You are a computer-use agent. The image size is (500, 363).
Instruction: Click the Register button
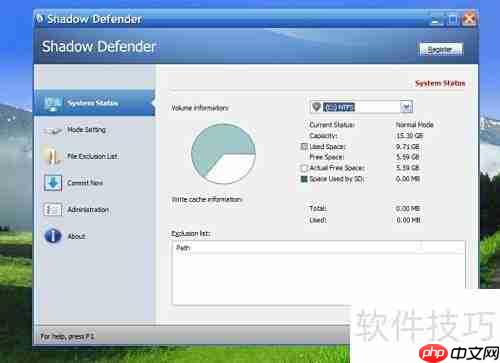point(441,50)
